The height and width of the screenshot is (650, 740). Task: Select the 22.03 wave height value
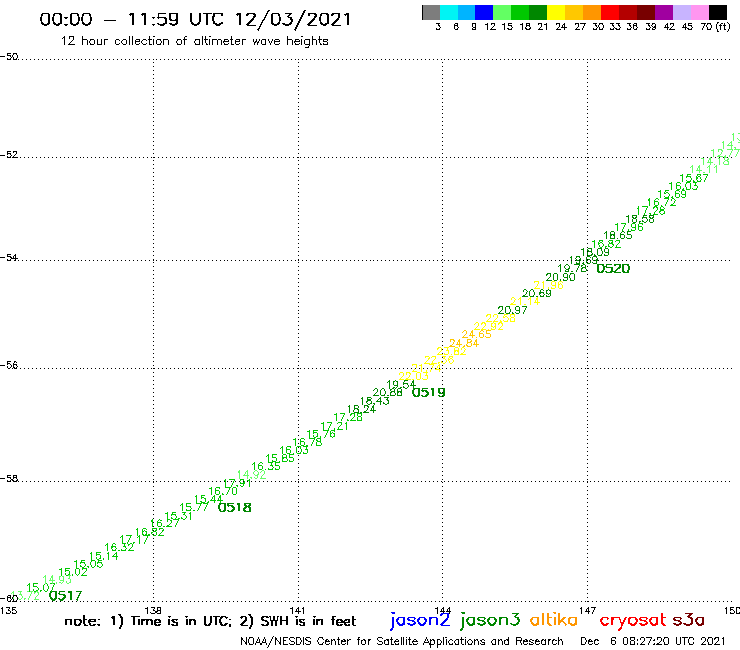pos(413,376)
